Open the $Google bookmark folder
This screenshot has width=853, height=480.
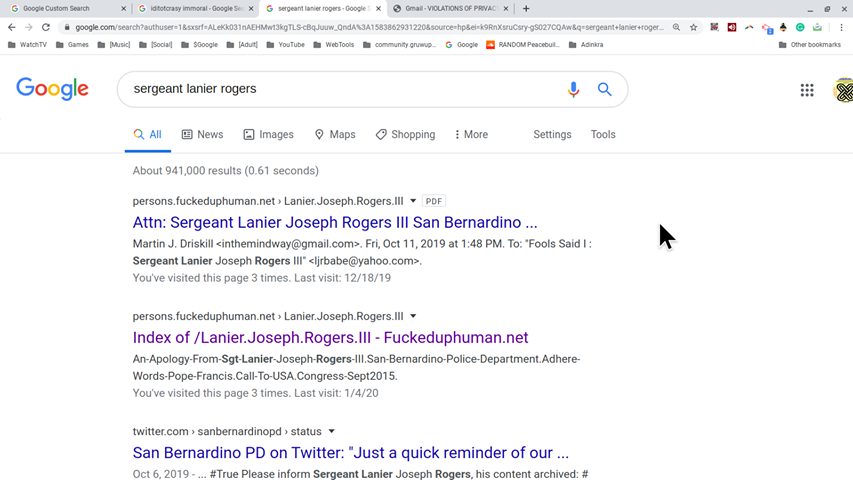click(199, 45)
